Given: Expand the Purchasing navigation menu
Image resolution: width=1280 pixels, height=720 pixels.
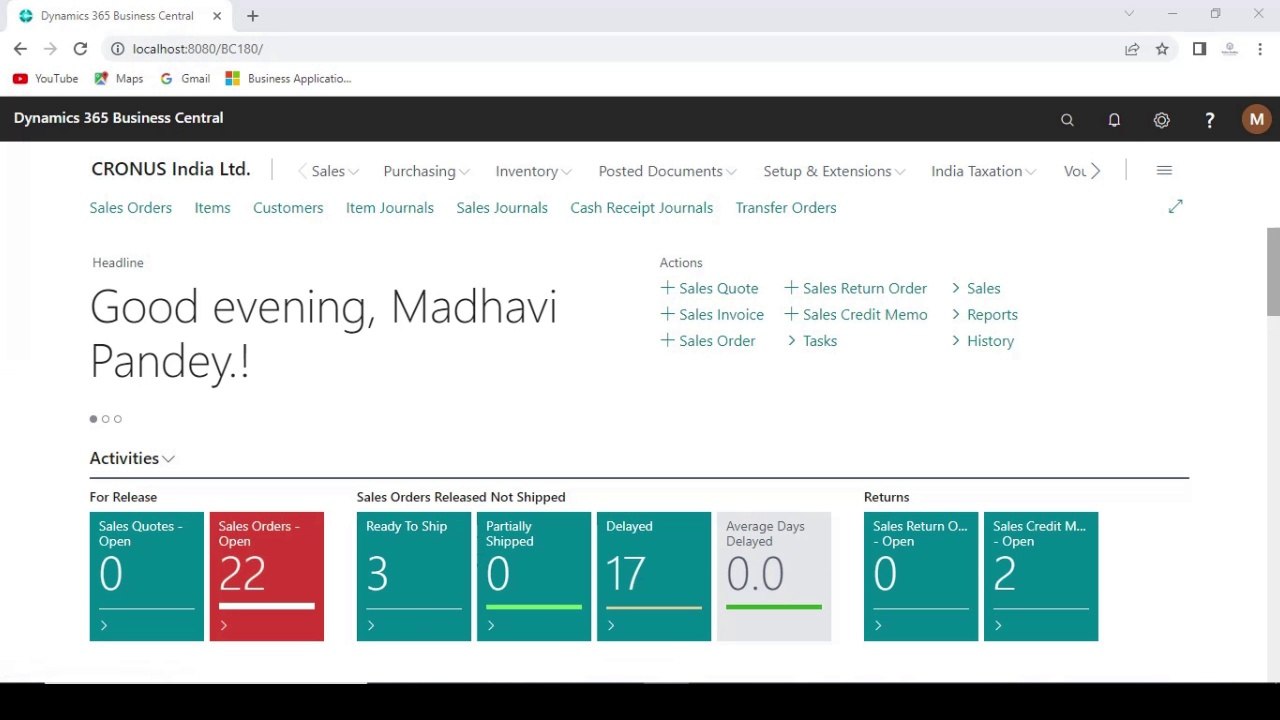Looking at the screenshot, I should pos(426,171).
